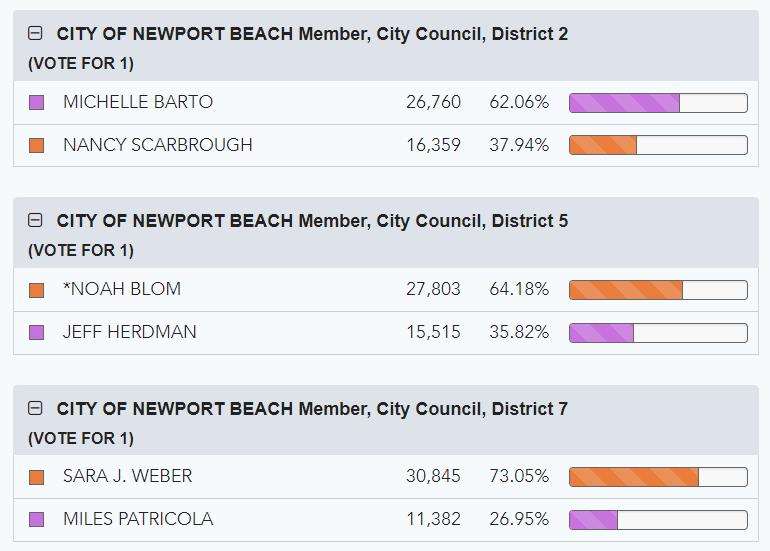
Task: Collapse the District 7 council race
Action: (36, 409)
